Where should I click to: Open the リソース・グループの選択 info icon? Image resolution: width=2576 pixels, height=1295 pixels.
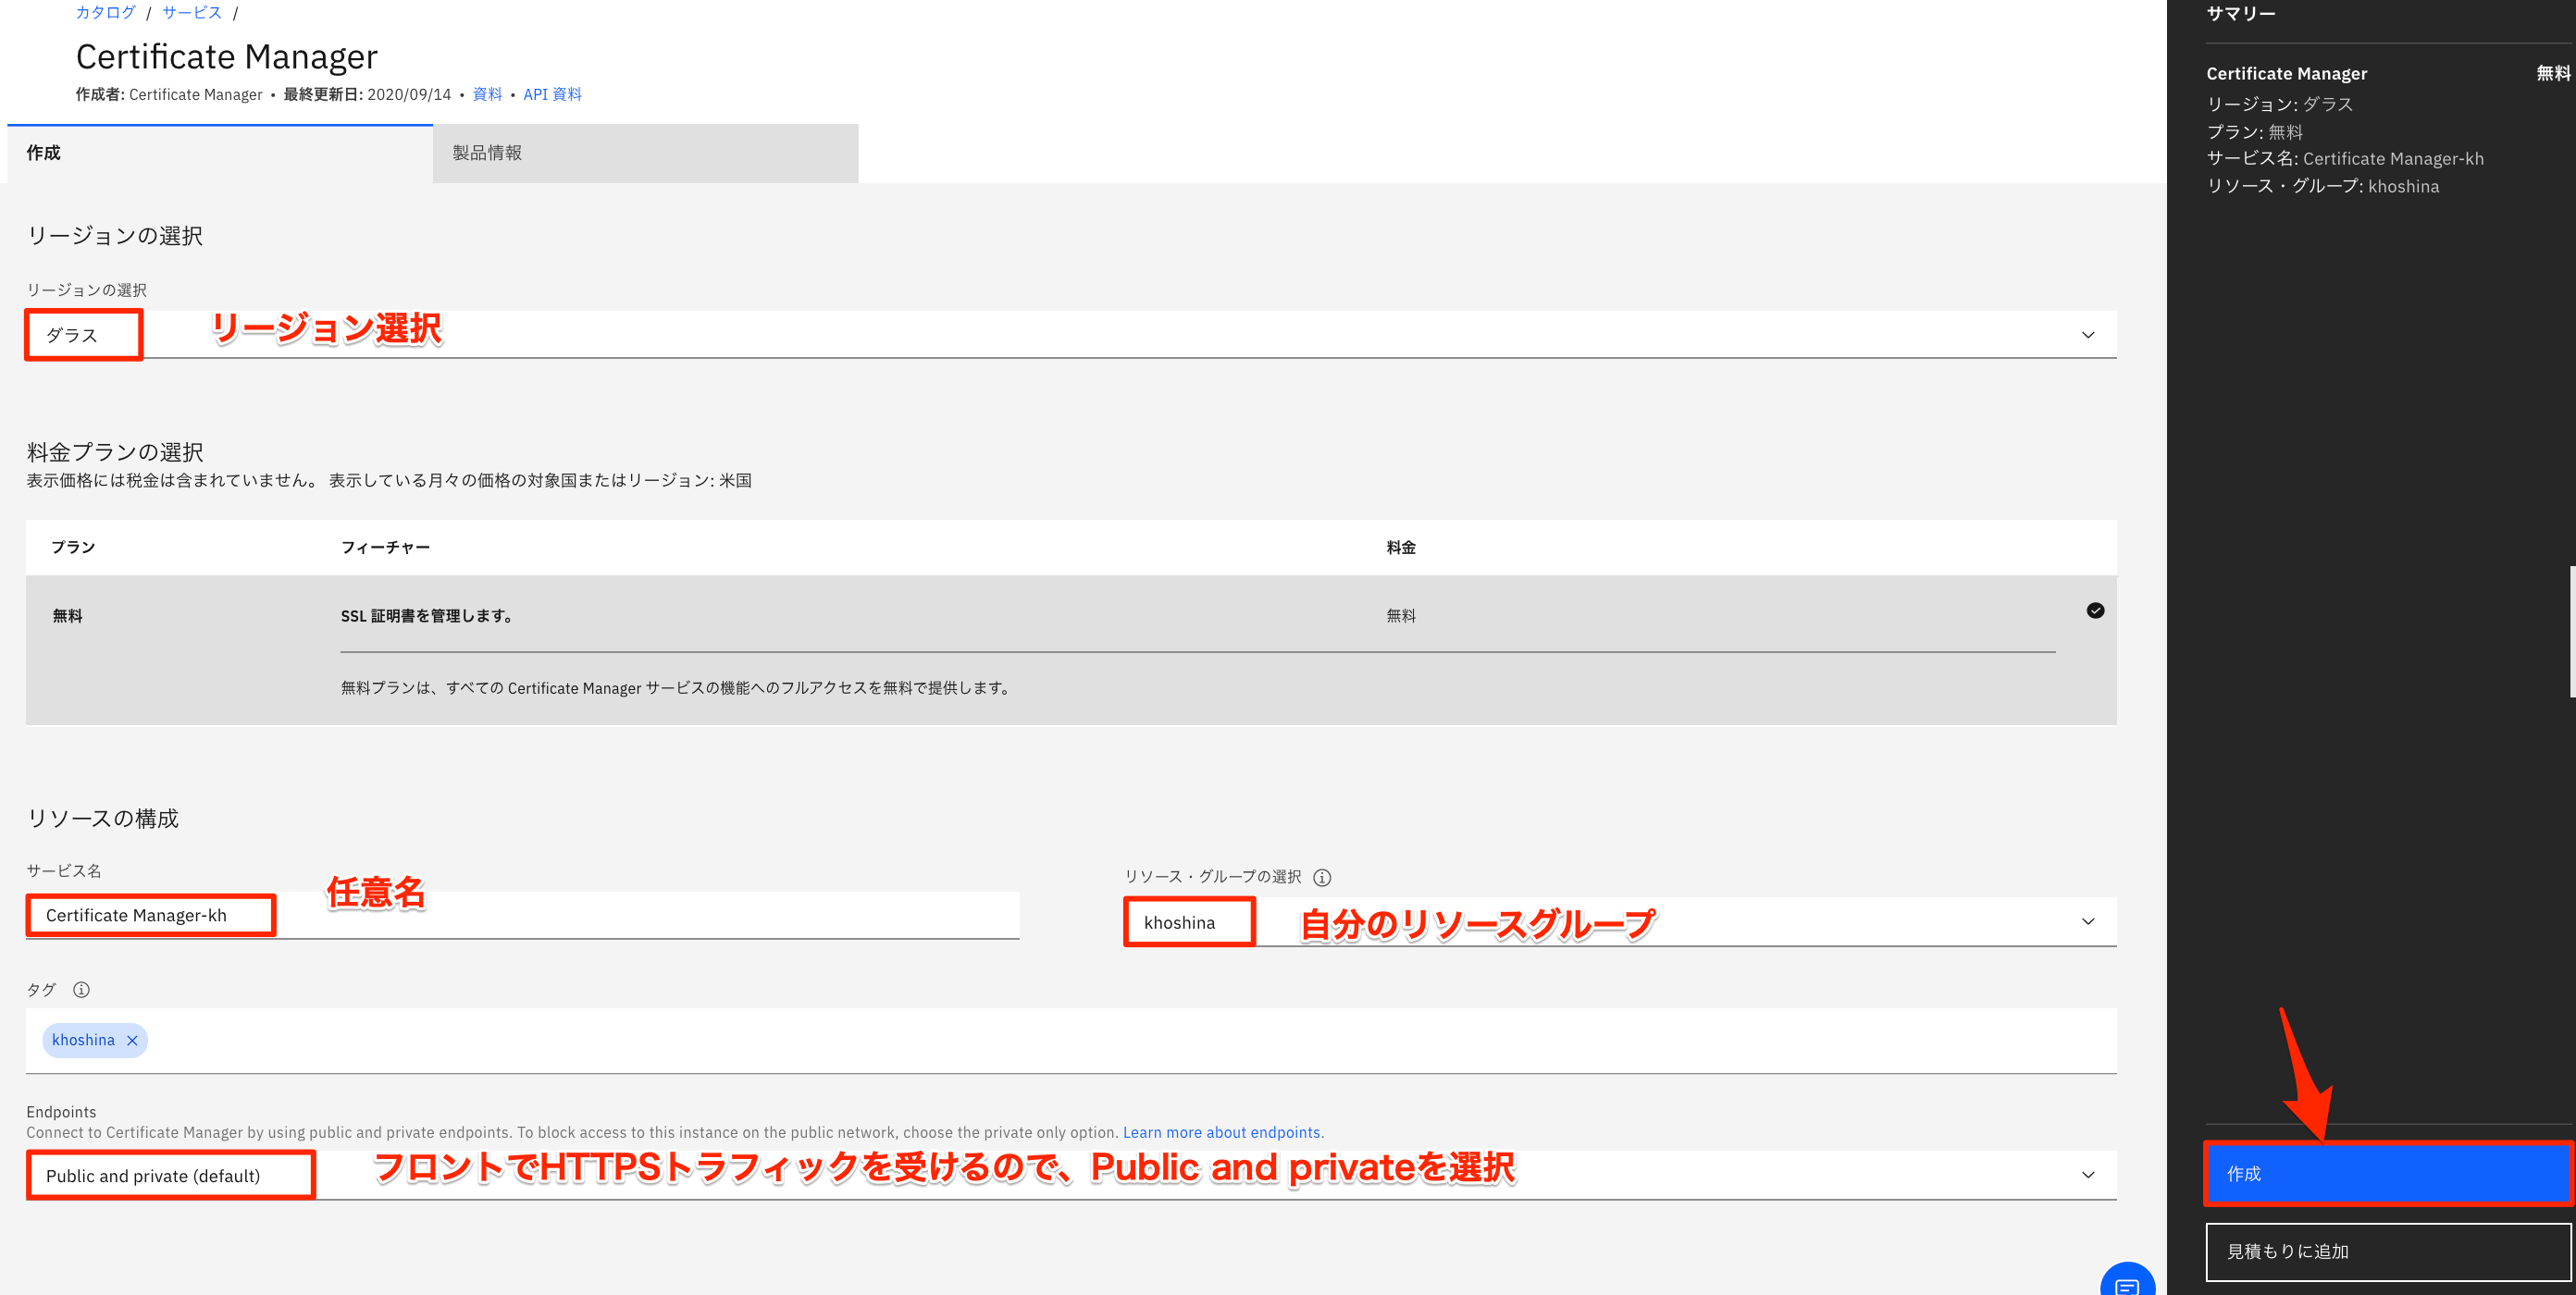[x=1322, y=878]
